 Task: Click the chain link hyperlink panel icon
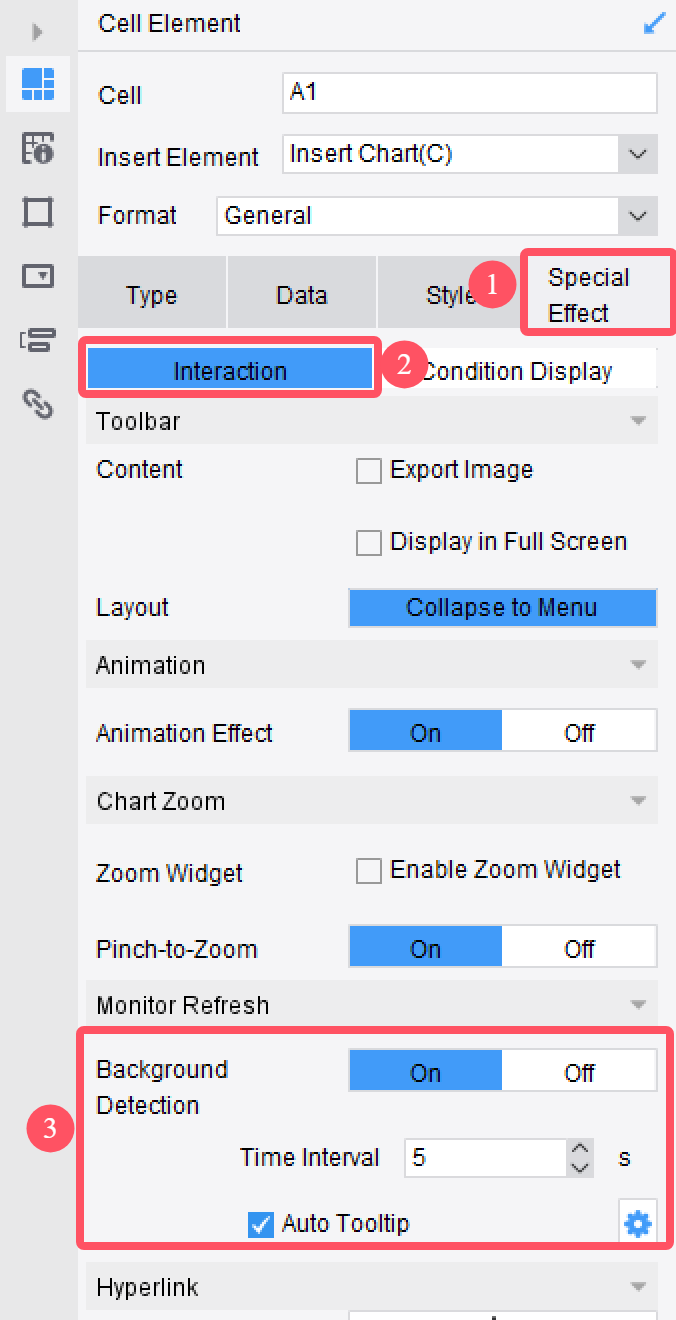37,405
